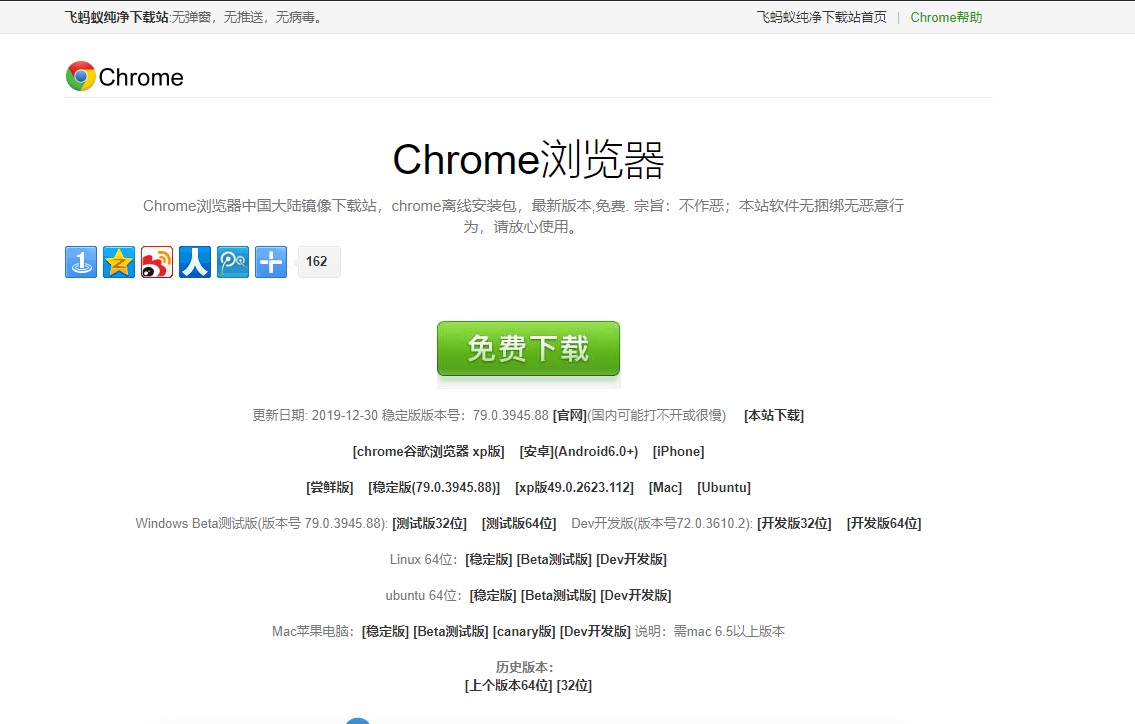Click the first blue one-click share icon
1135x724 pixels.
(x=81, y=262)
